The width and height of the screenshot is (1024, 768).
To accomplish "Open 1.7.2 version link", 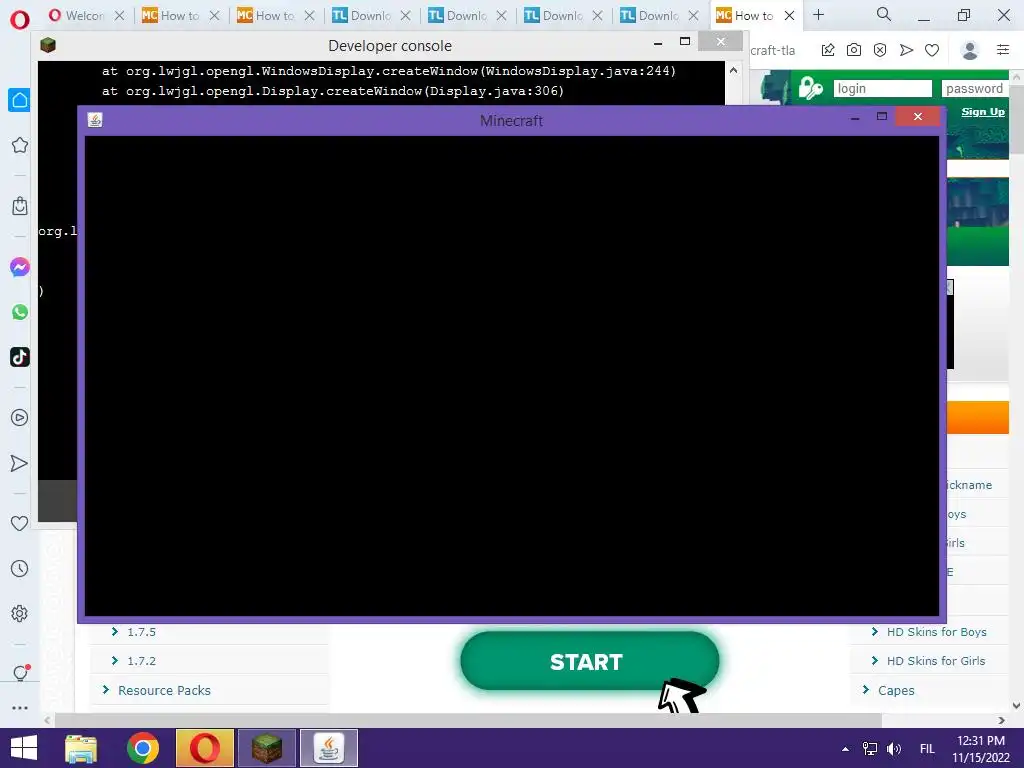I will click(x=141, y=661).
